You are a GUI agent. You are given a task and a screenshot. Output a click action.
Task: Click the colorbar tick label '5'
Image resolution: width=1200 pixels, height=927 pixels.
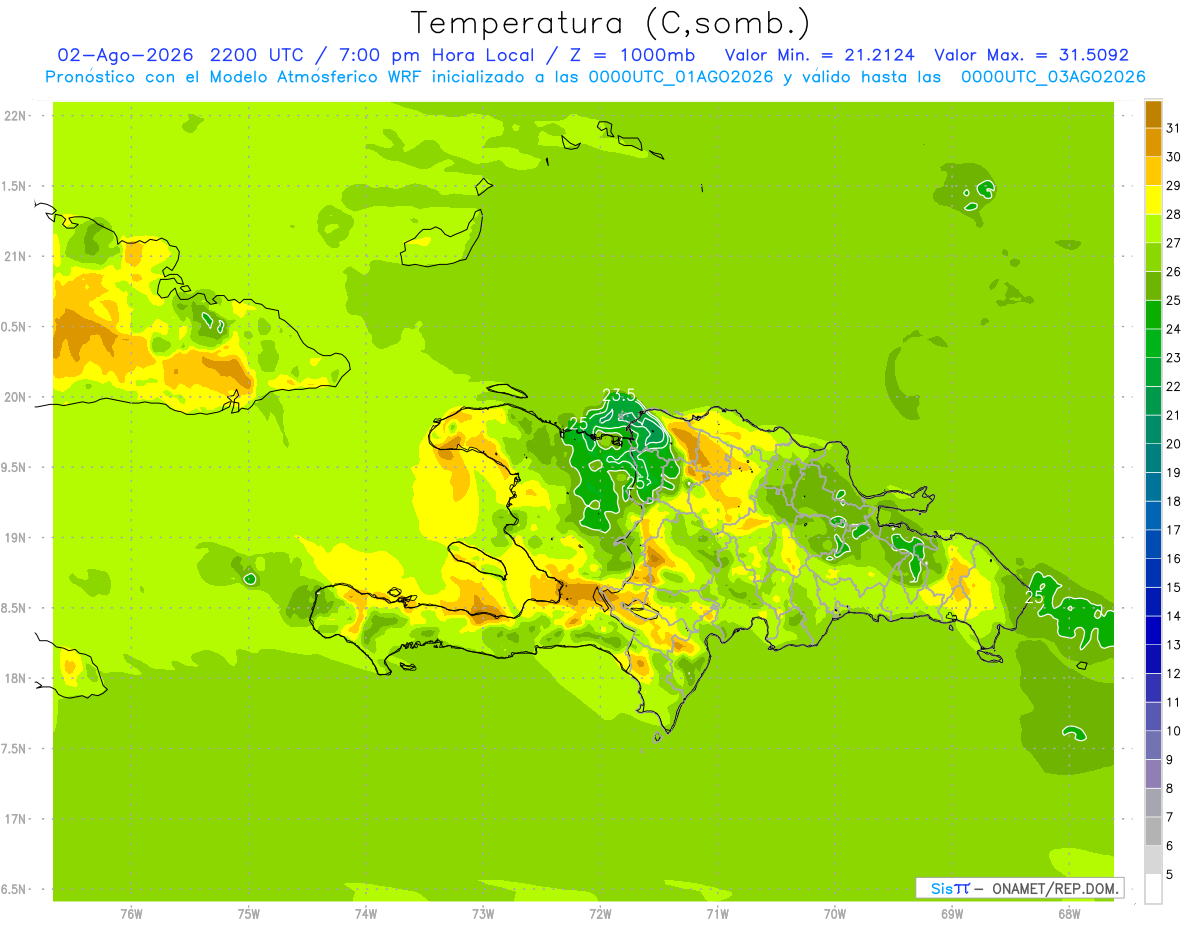1170,874
